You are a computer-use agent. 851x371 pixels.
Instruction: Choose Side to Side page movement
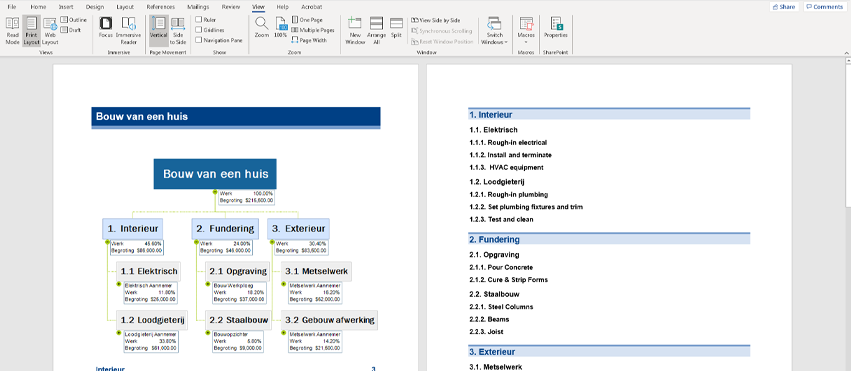[177, 30]
